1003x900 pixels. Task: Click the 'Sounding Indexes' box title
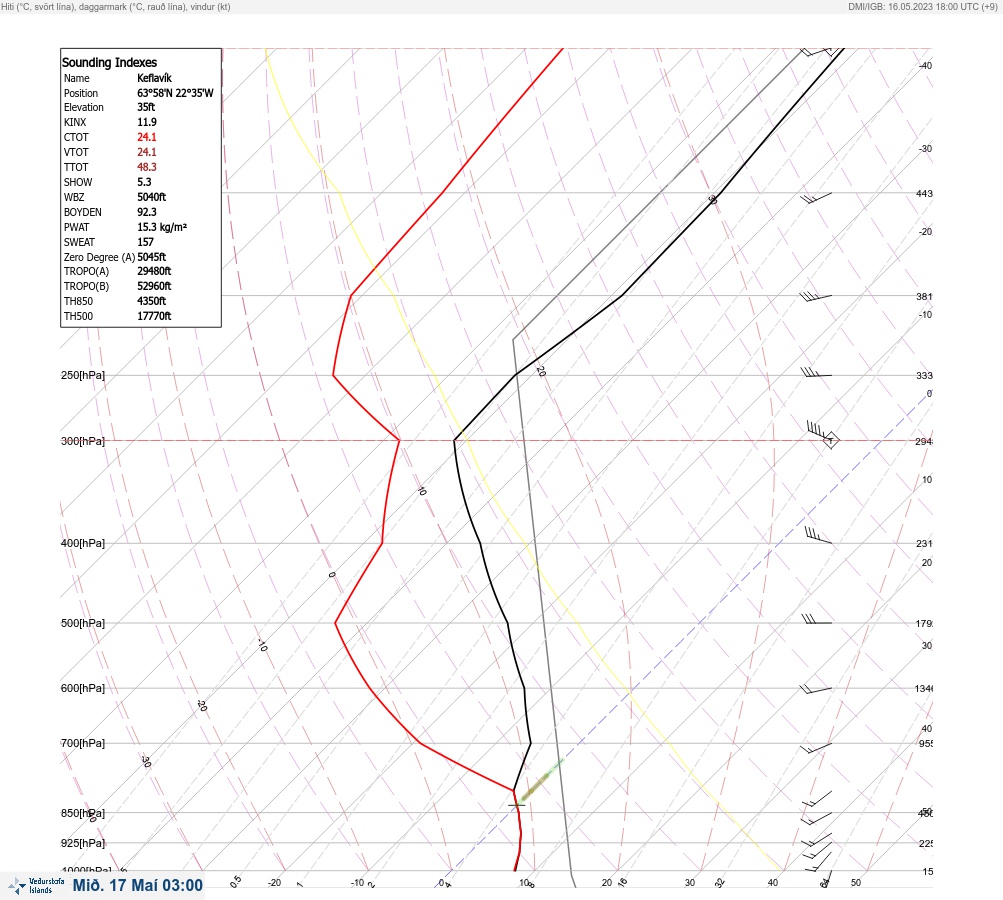[109, 62]
